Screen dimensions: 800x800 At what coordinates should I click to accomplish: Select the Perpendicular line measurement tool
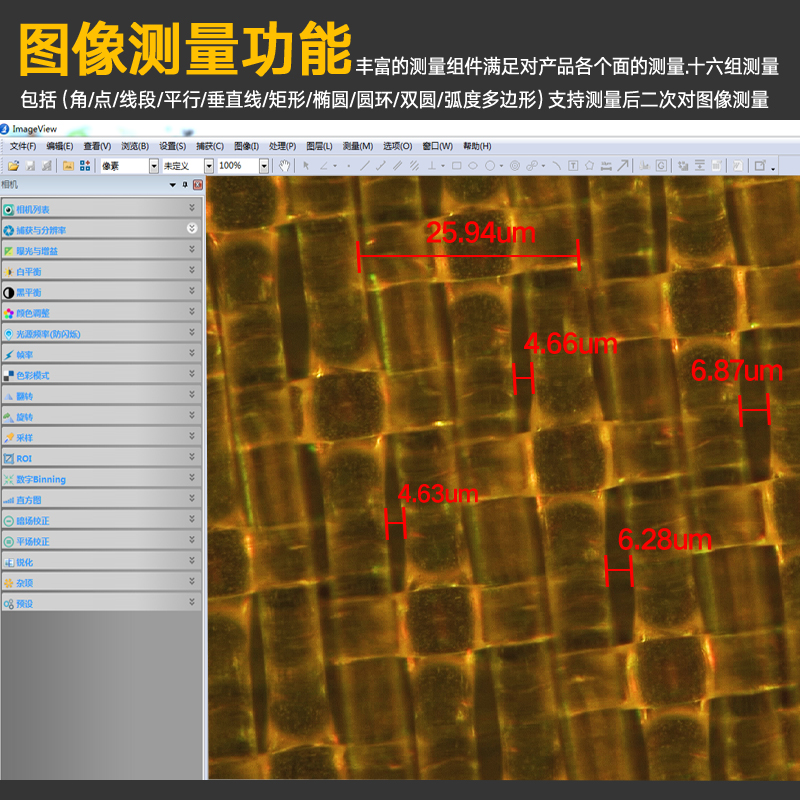[432, 166]
